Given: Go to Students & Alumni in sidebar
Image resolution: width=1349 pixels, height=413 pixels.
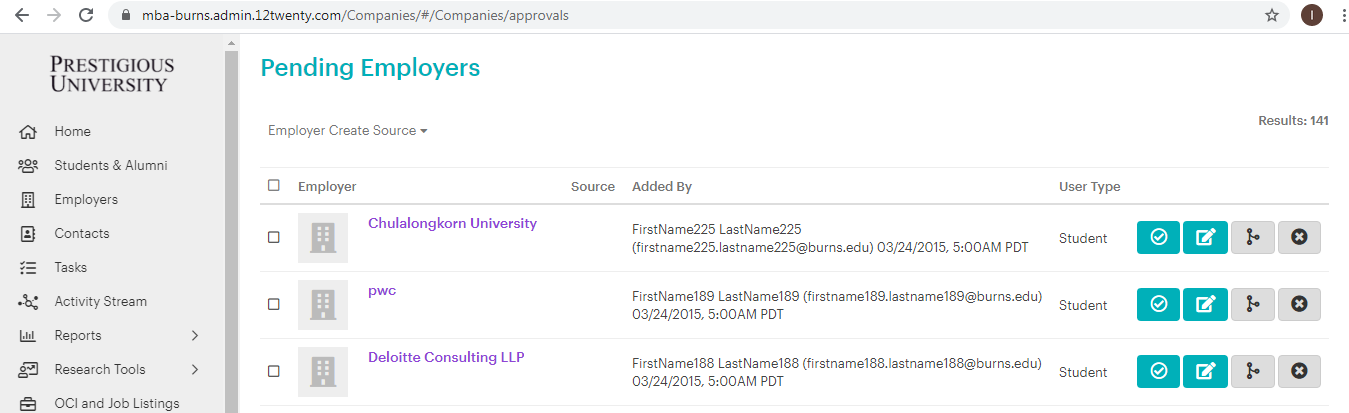Looking at the screenshot, I should (110, 166).
